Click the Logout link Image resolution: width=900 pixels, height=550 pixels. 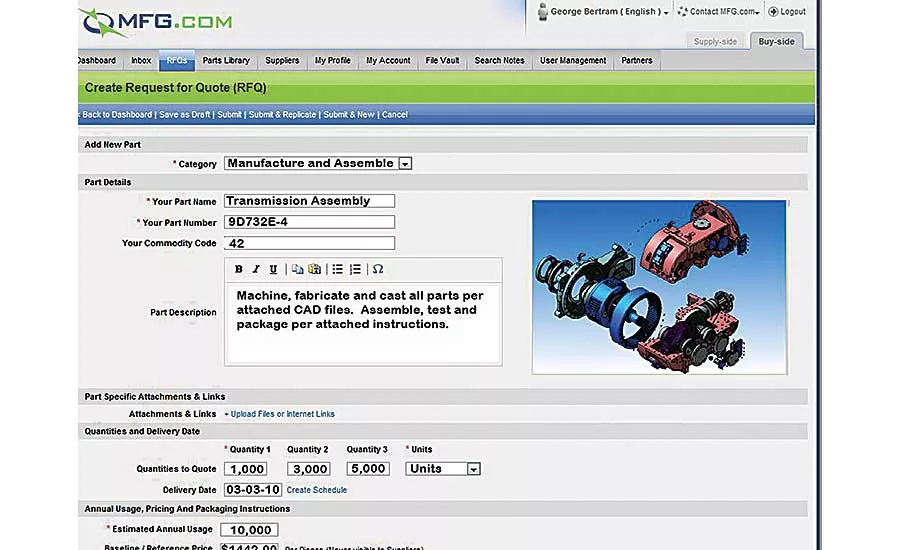[793, 11]
